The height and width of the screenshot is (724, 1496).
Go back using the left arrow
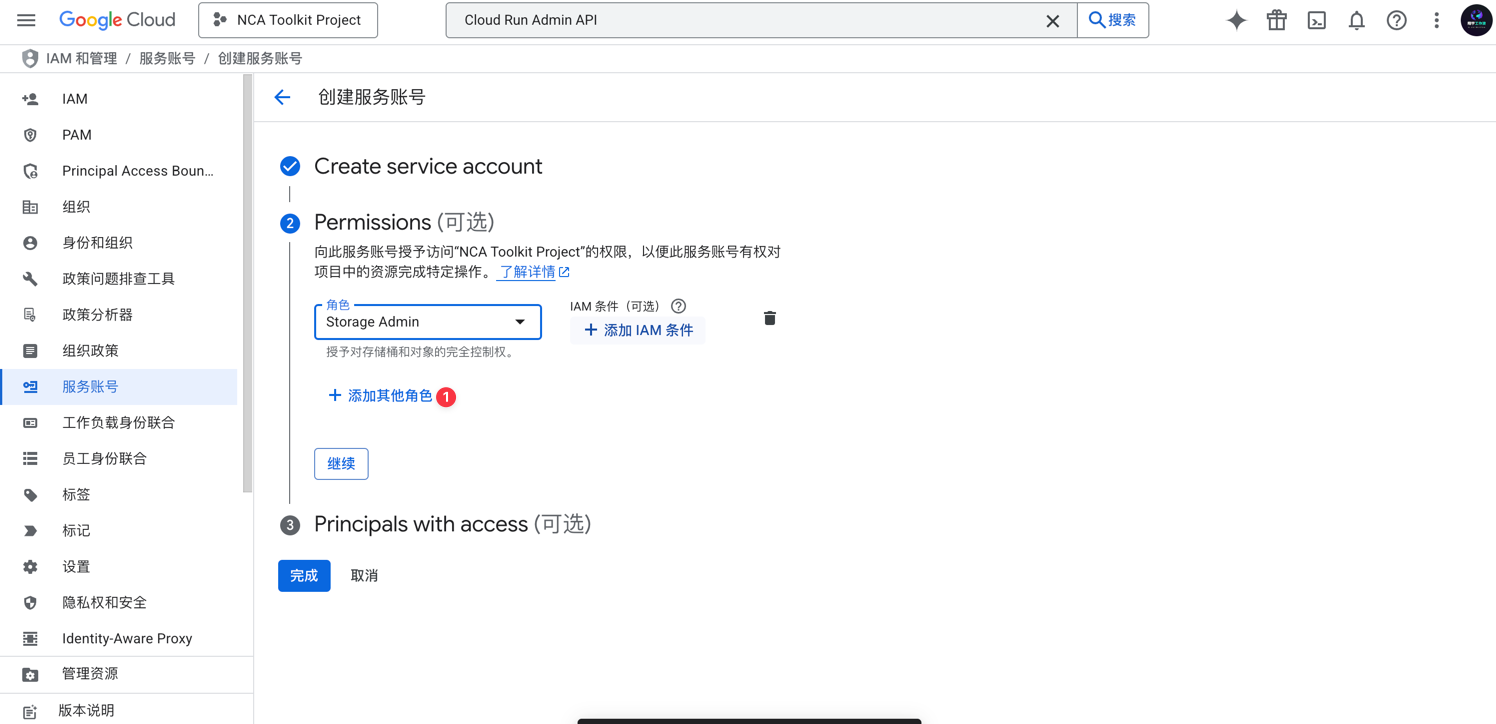point(282,97)
